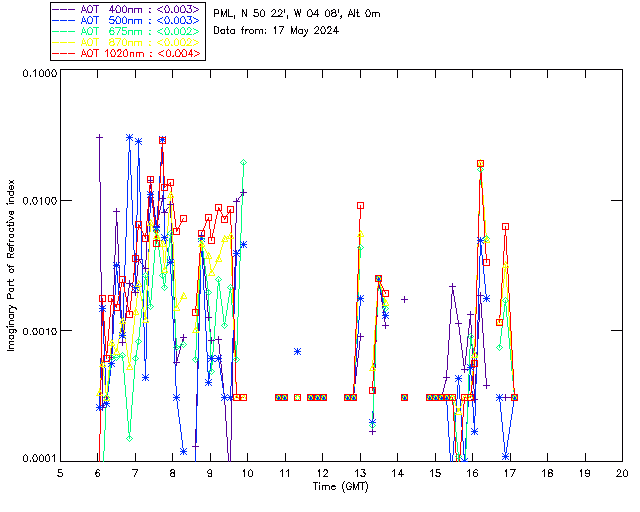Click the x-axis tick label 14
Screen dimensions: 640x512
click(x=398, y=473)
